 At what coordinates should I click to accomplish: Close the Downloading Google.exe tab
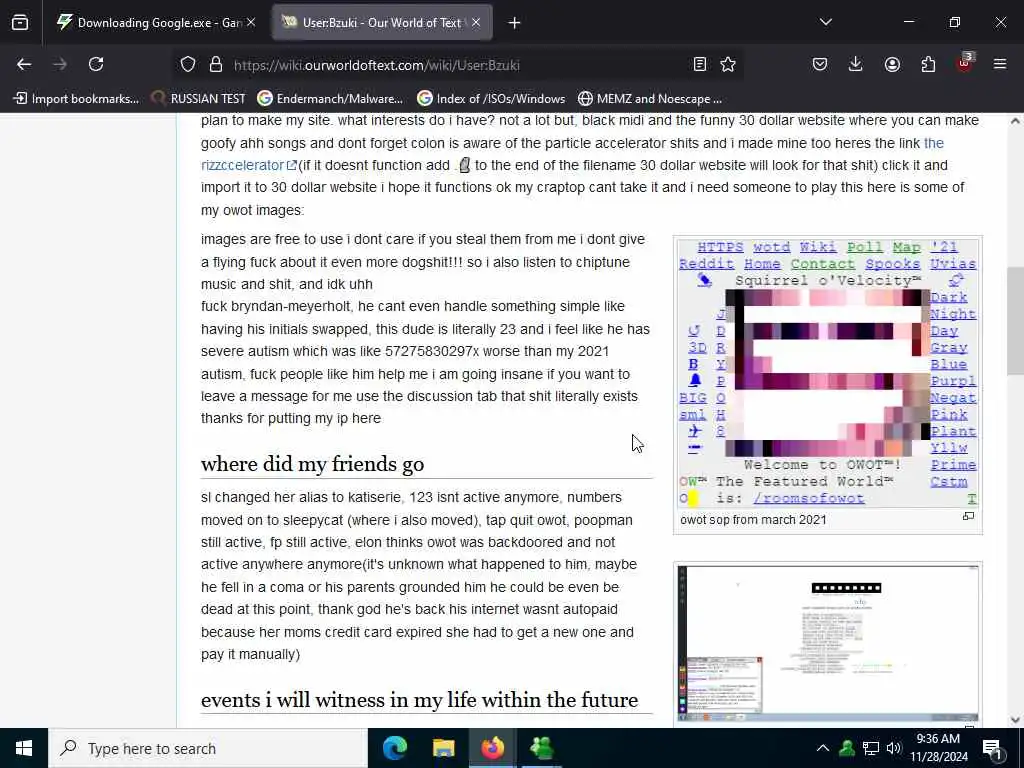click(251, 22)
